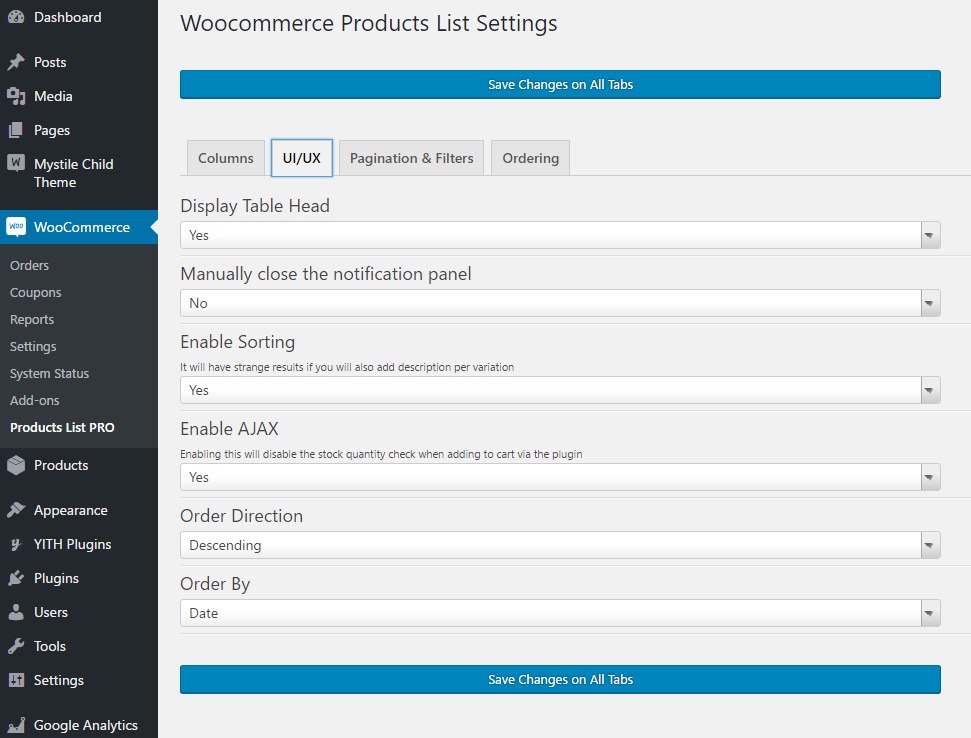Open the Order By dropdown
Screen dimensions: 971x738
click(x=560, y=613)
